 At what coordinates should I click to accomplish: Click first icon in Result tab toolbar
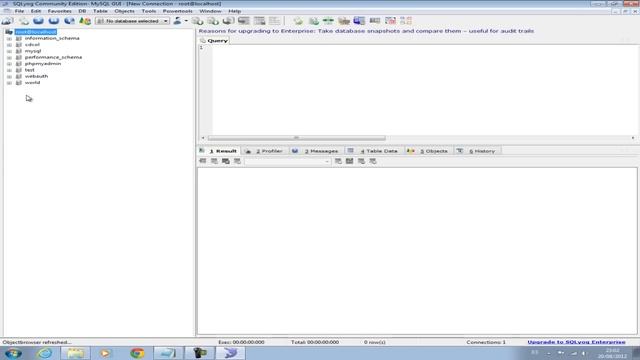[x=202, y=161]
